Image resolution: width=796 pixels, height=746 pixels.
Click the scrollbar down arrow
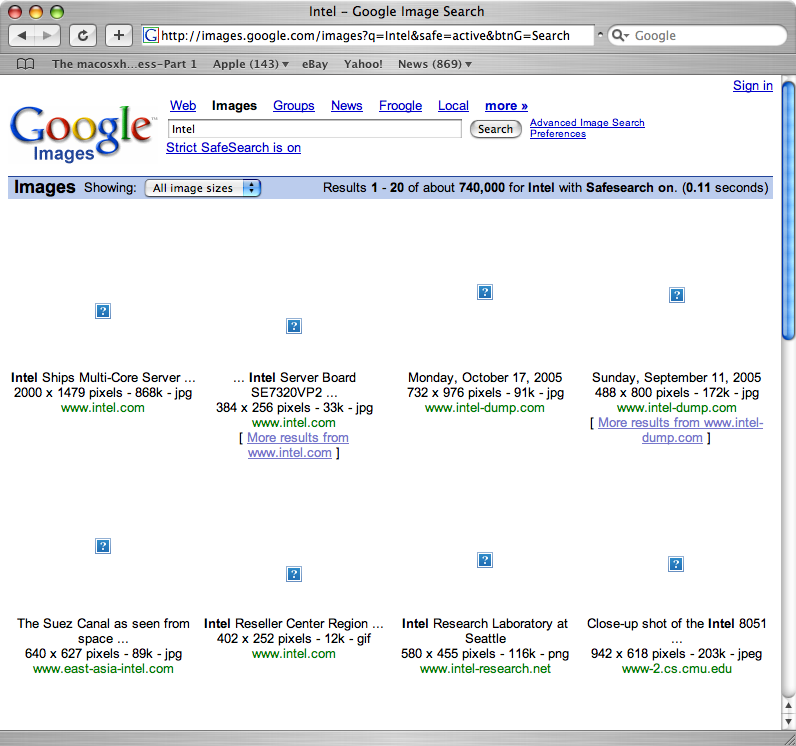tap(788, 722)
